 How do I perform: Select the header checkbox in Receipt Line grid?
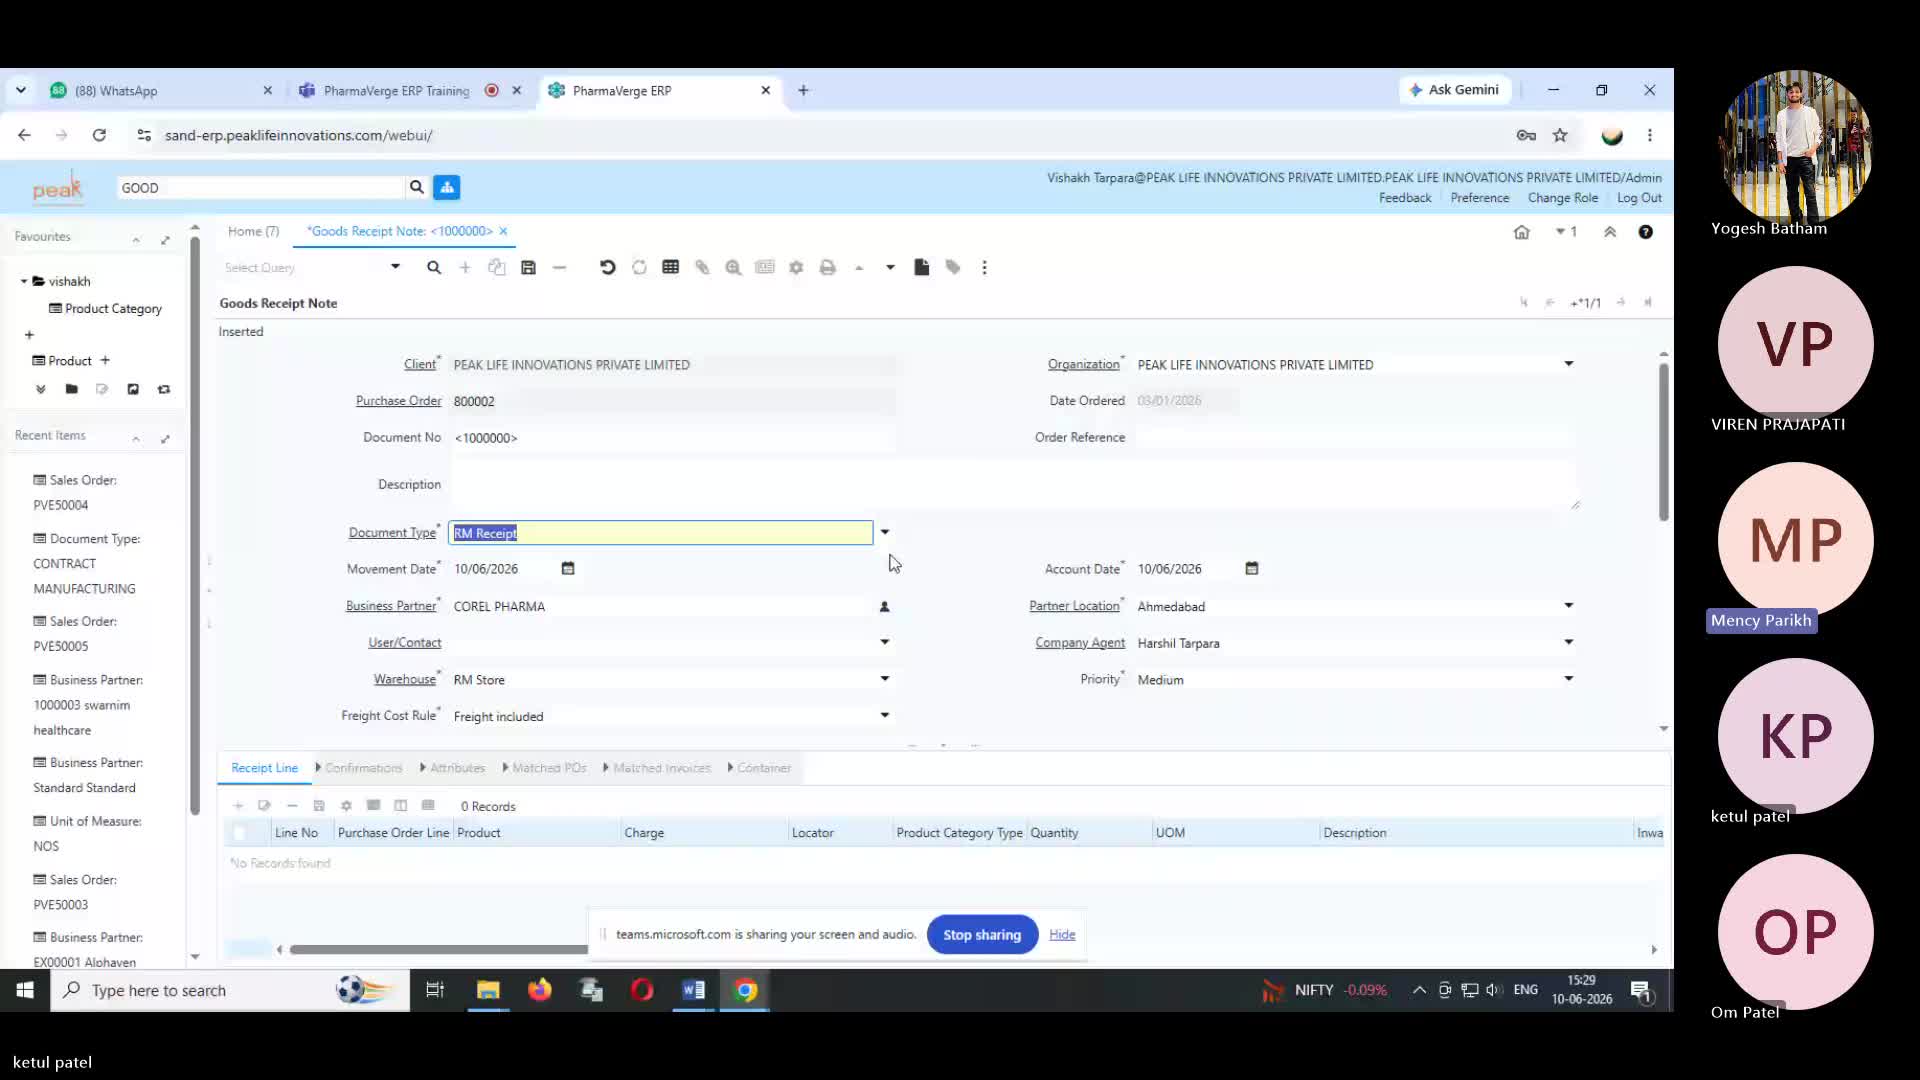click(239, 832)
